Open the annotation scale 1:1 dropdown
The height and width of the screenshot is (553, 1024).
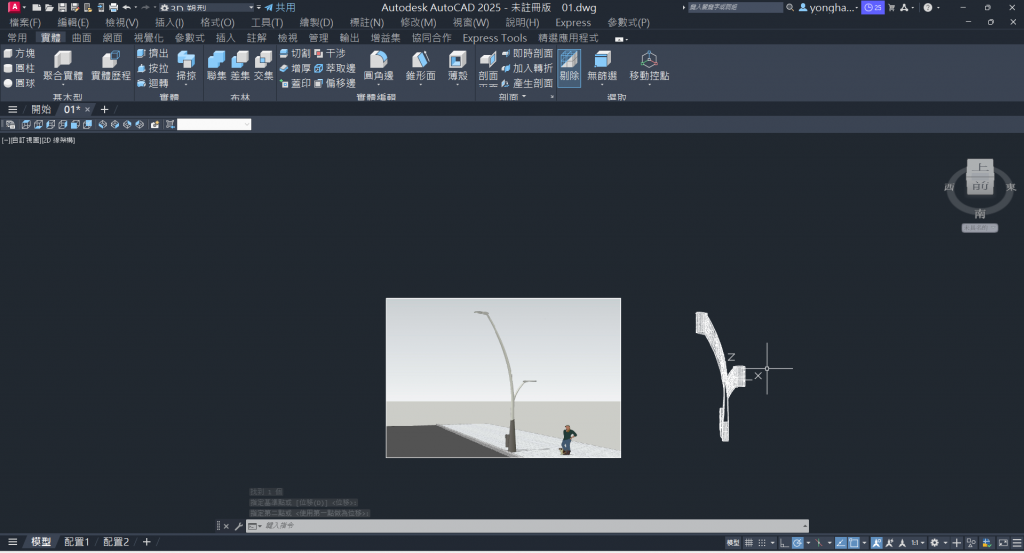[918, 543]
